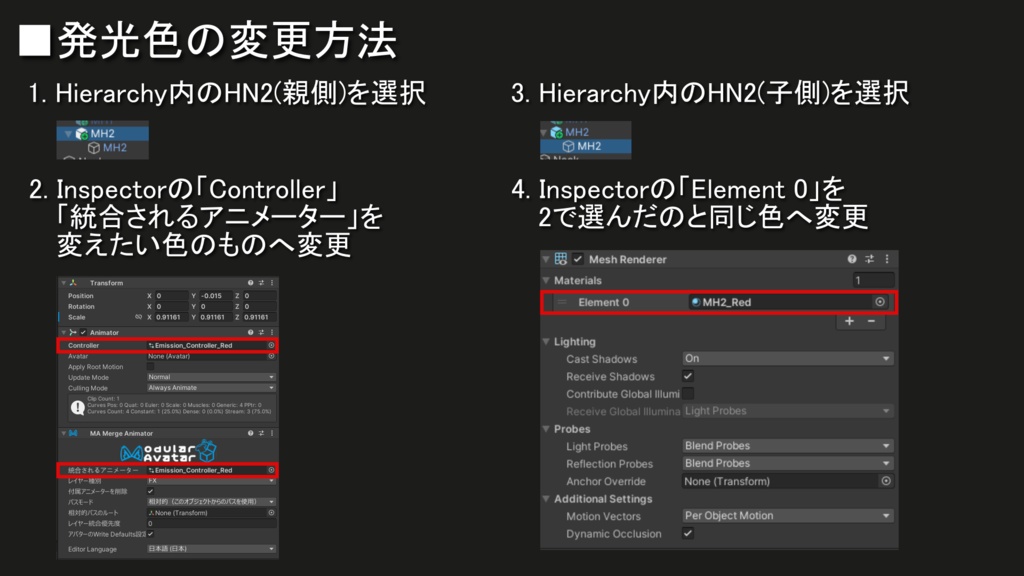
Task: Open パスモード dropdown
Action: click(211, 502)
